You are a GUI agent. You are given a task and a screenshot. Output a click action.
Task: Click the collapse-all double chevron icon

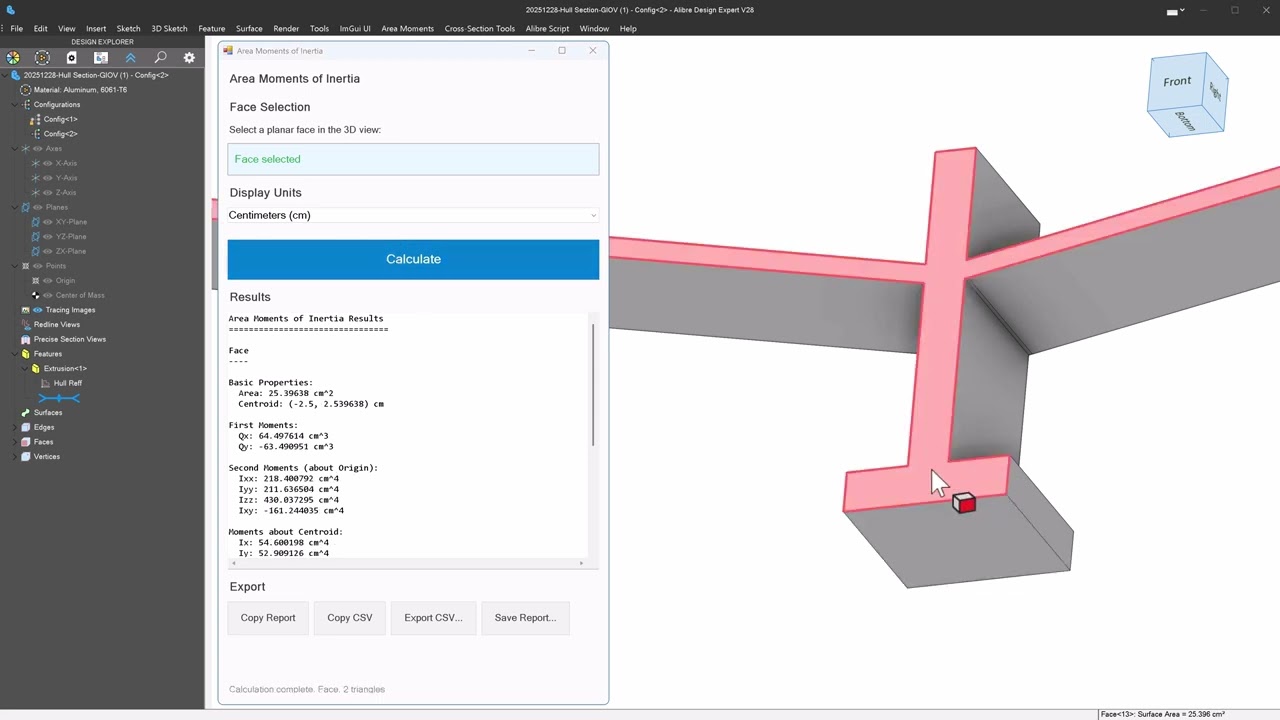coord(130,58)
